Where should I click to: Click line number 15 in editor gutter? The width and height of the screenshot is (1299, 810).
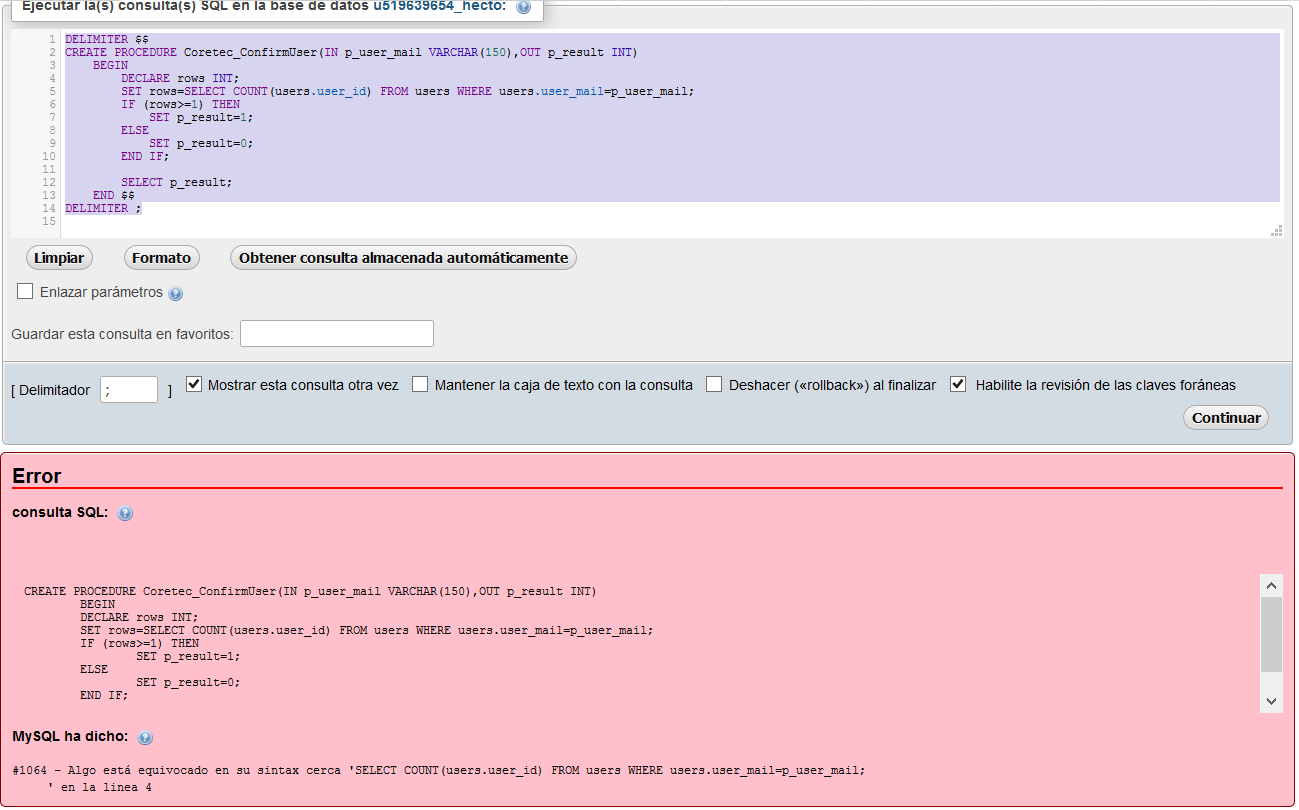49,221
